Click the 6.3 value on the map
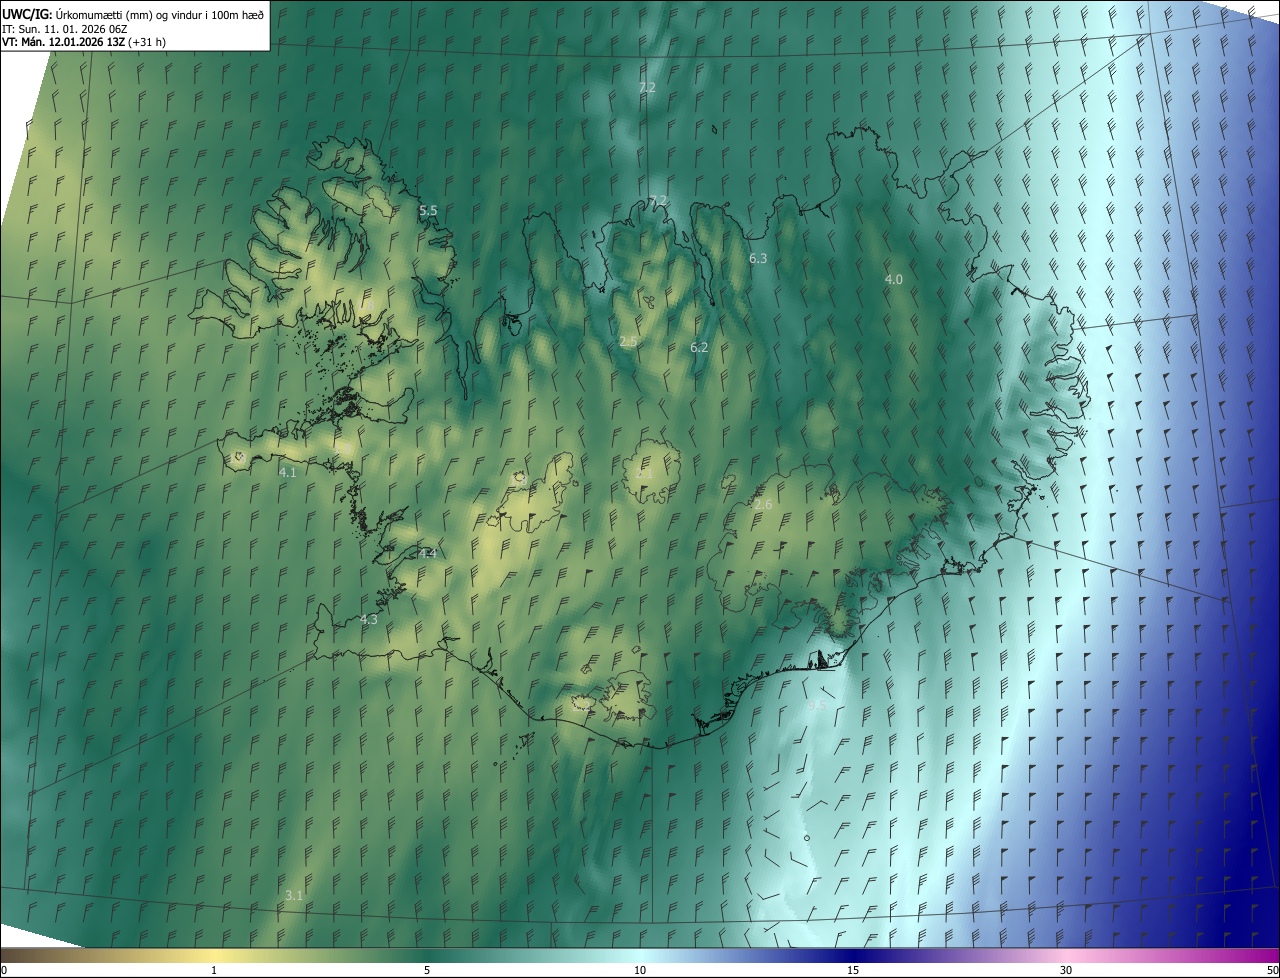The width and height of the screenshot is (1280, 978). click(758, 259)
